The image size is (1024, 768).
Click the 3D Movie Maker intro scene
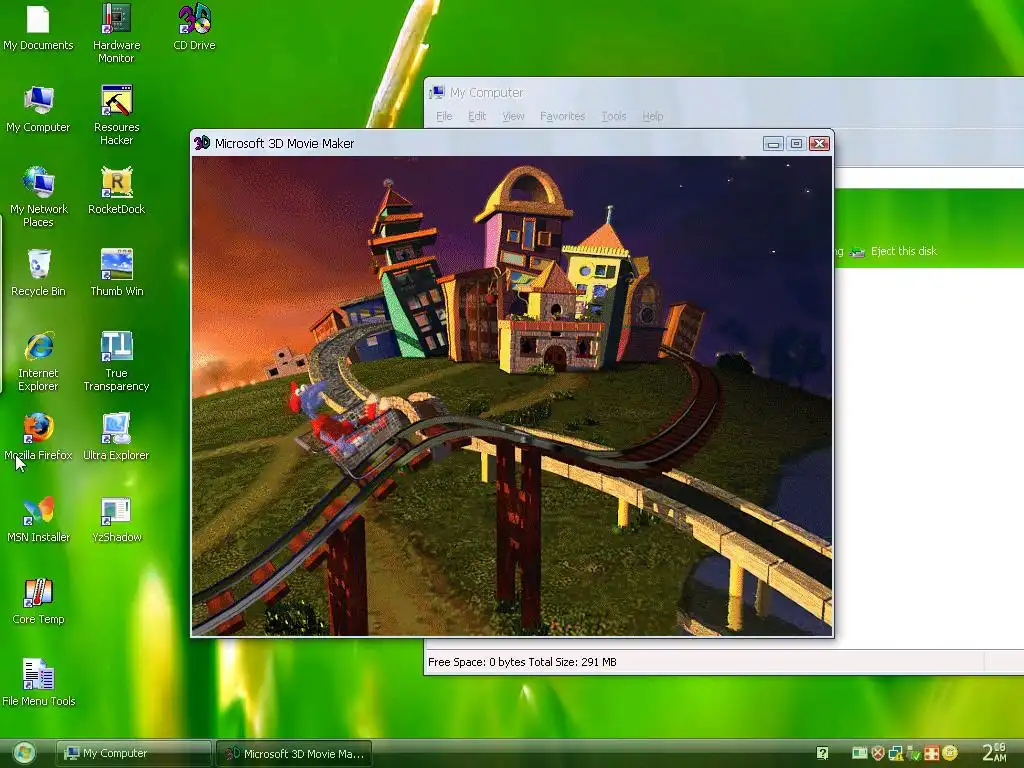512,396
